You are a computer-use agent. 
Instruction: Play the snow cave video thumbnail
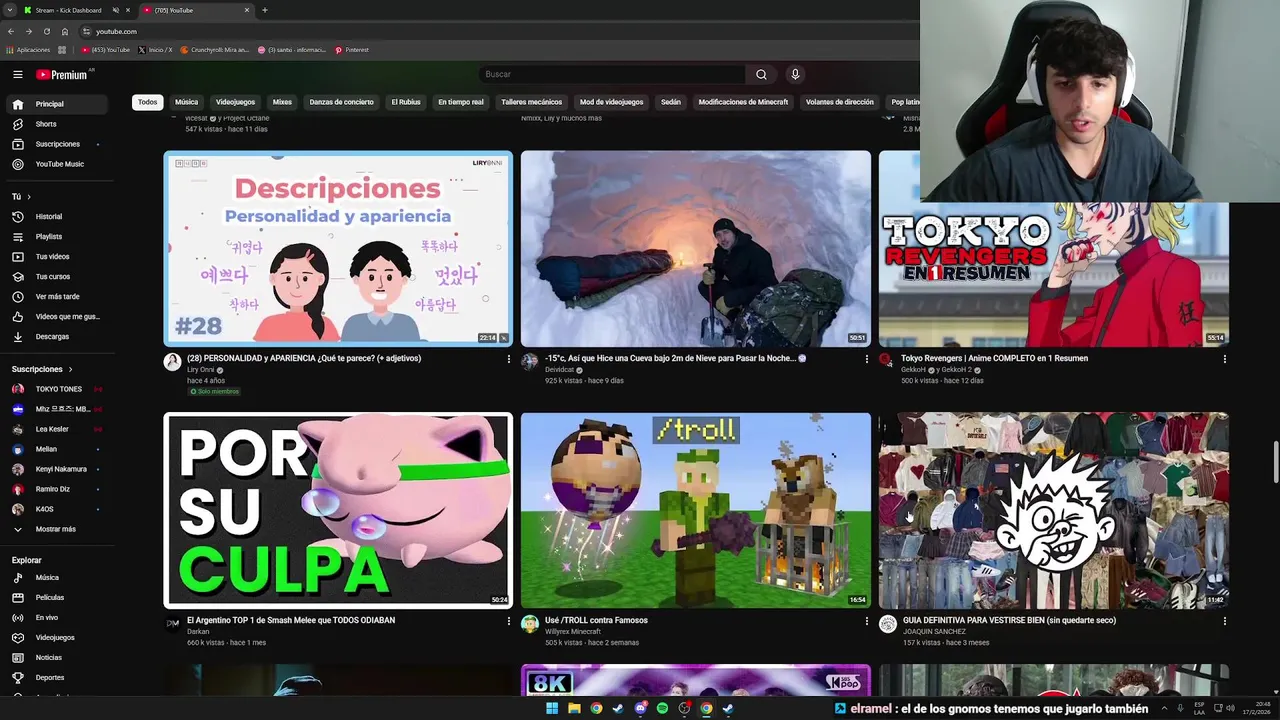(696, 248)
